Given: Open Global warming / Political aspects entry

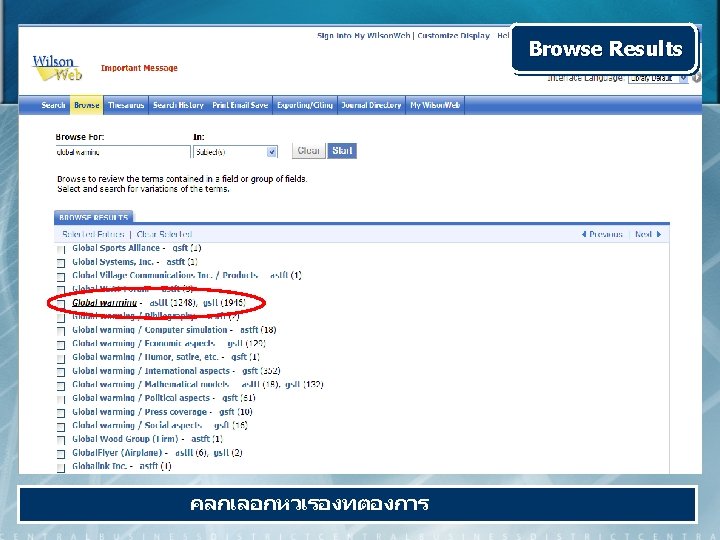Looking at the screenshot, I should (141, 398).
